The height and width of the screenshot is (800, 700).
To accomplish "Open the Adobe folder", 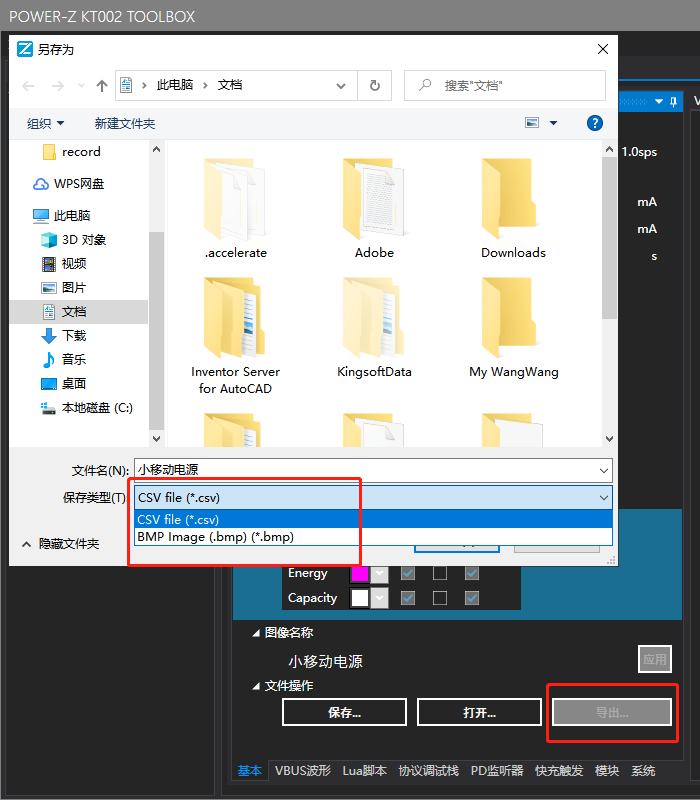I will pos(374,209).
